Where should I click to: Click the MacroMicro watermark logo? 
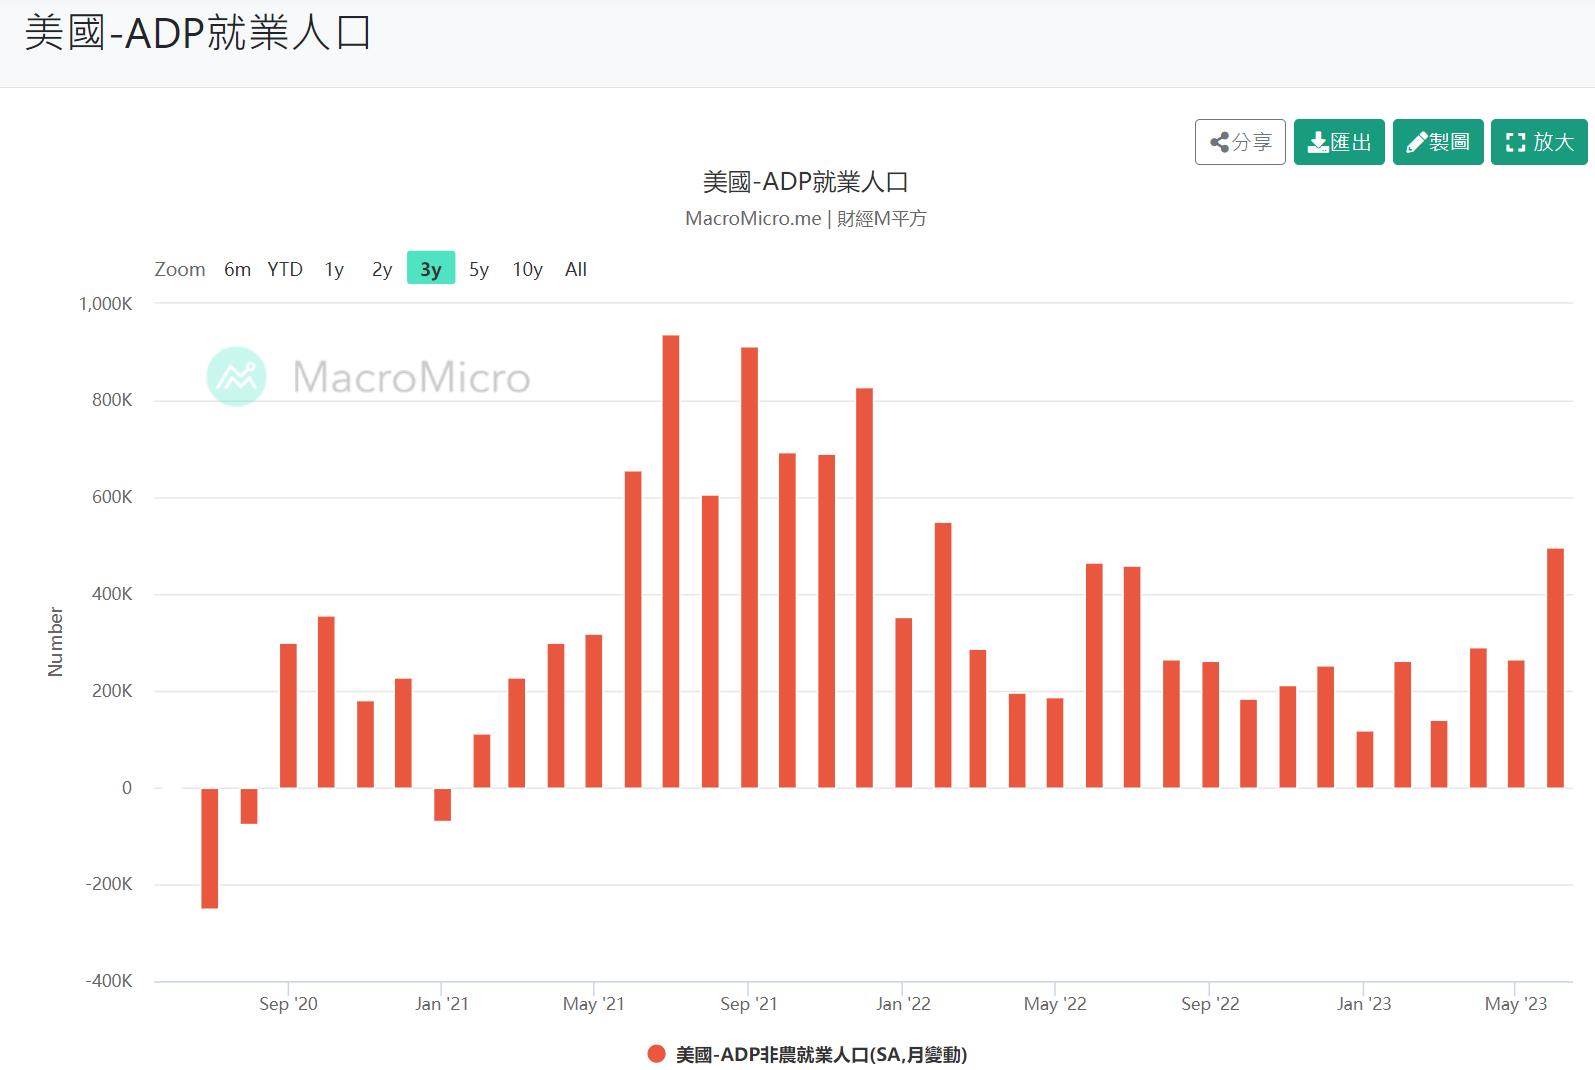[x=237, y=377]
